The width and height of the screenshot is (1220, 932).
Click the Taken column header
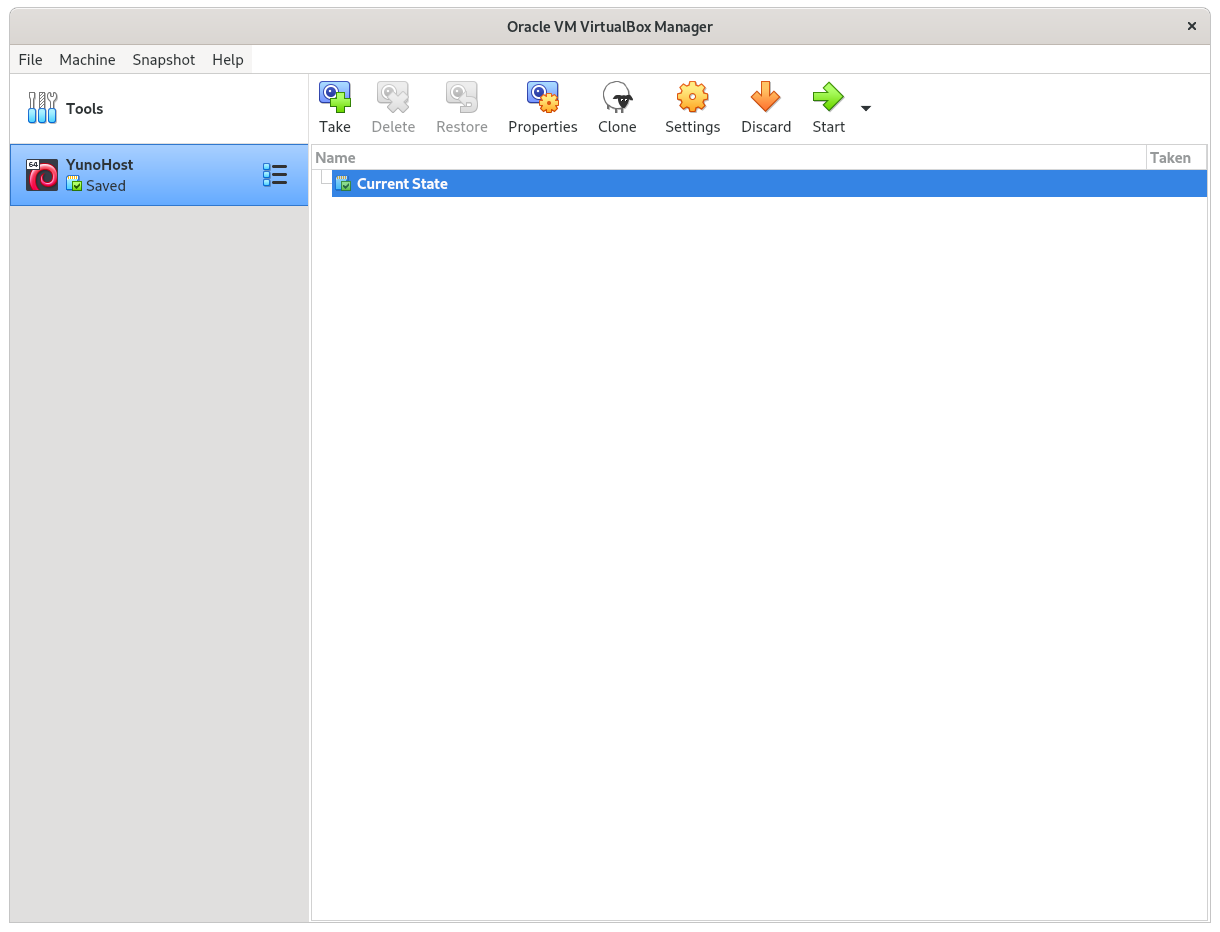(x=1170, y=157)
